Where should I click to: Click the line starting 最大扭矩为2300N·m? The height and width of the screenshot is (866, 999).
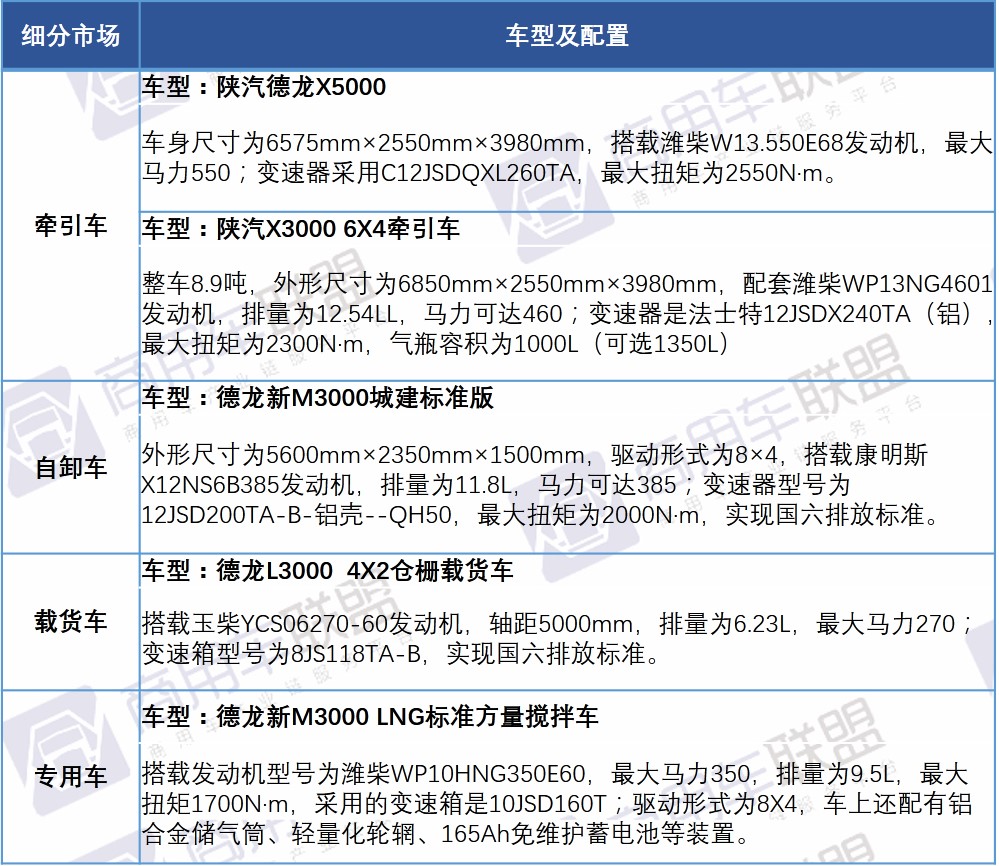point(435,344)
